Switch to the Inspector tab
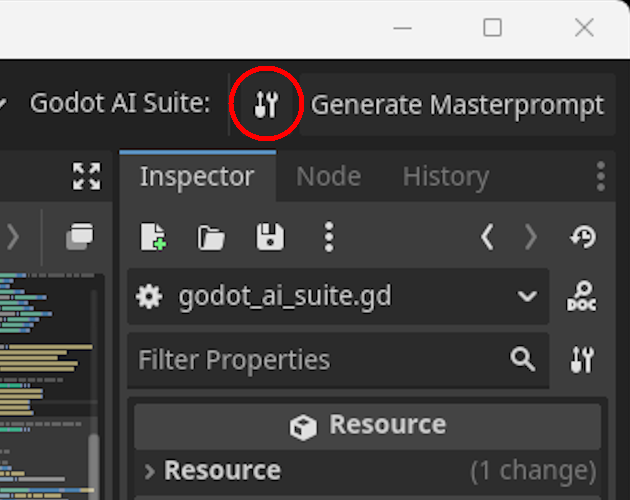Screen dimensions: 630x500 click(197, 176)
